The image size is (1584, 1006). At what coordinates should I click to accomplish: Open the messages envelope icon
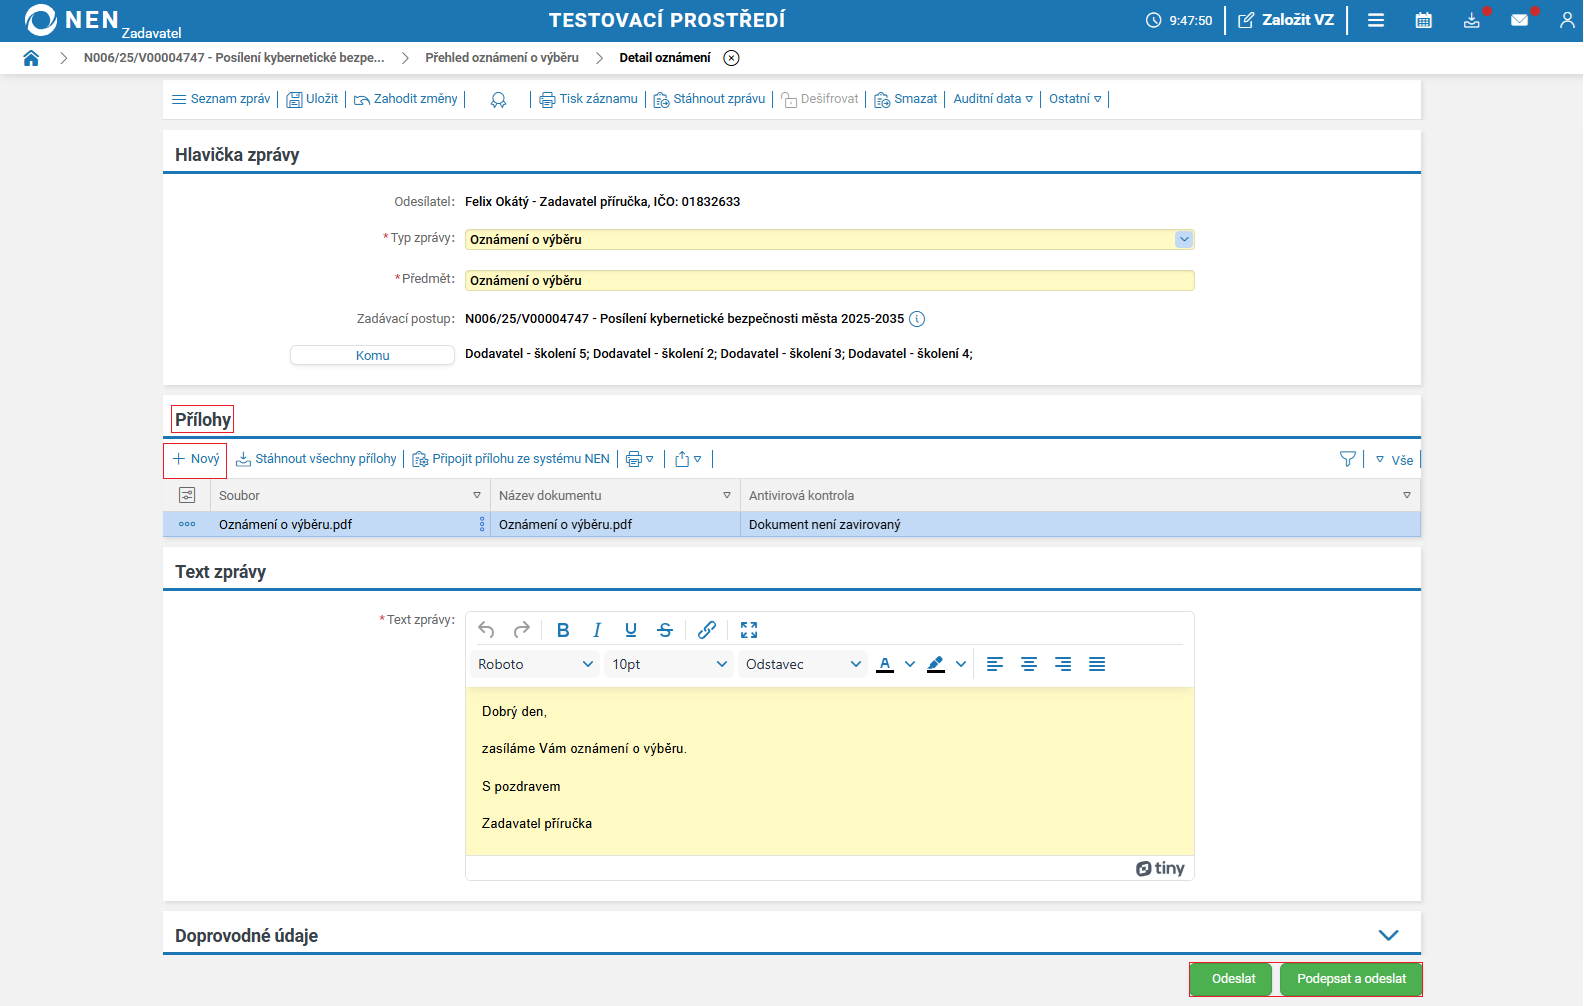coord(1519,20)
